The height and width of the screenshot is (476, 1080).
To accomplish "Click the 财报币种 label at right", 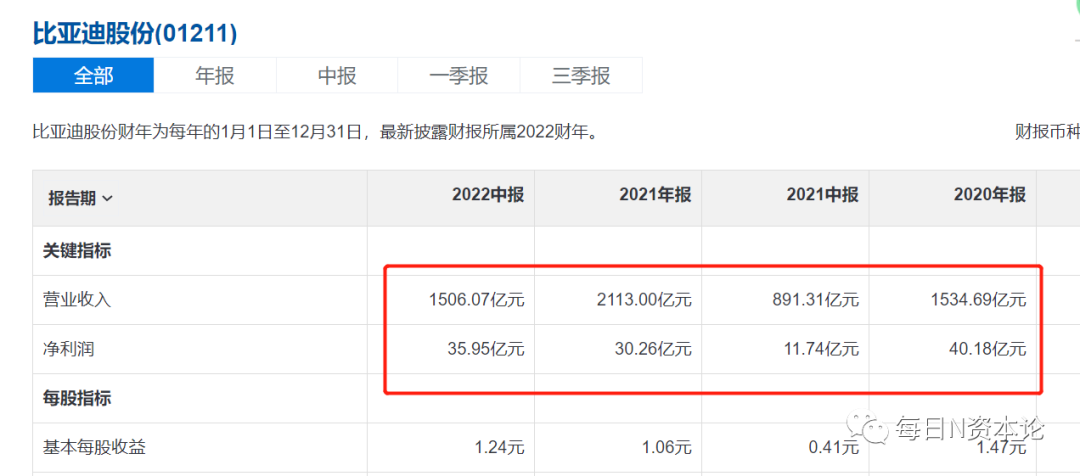I will (x=1047, y=131).
